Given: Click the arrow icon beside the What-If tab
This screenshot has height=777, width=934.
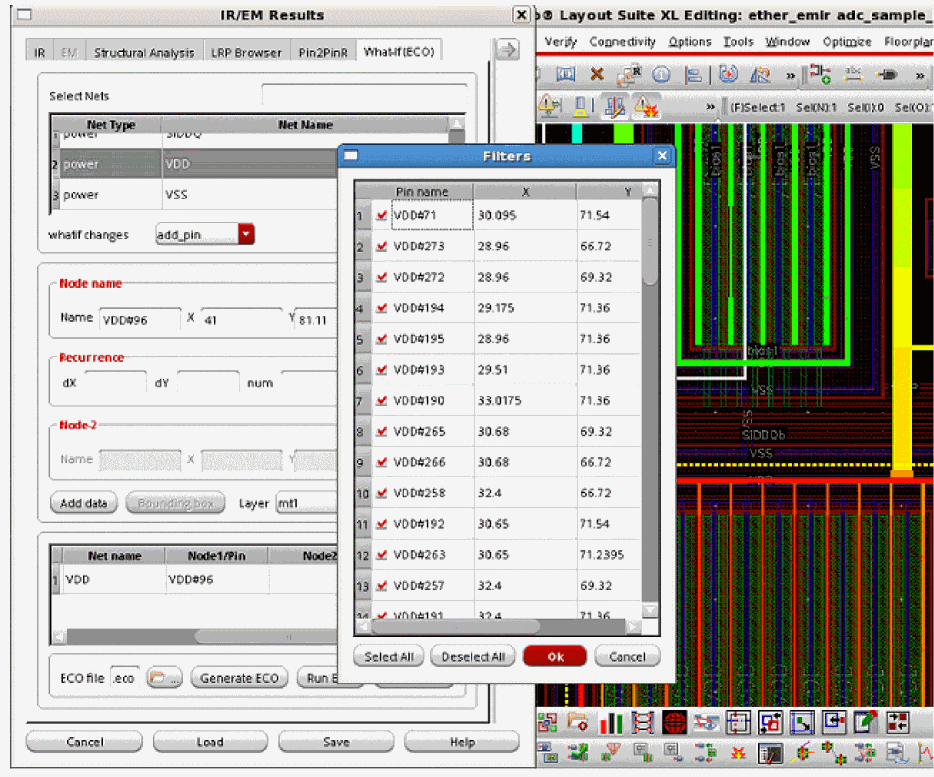Looking at the screenshot, I should [x=507, y=51].
